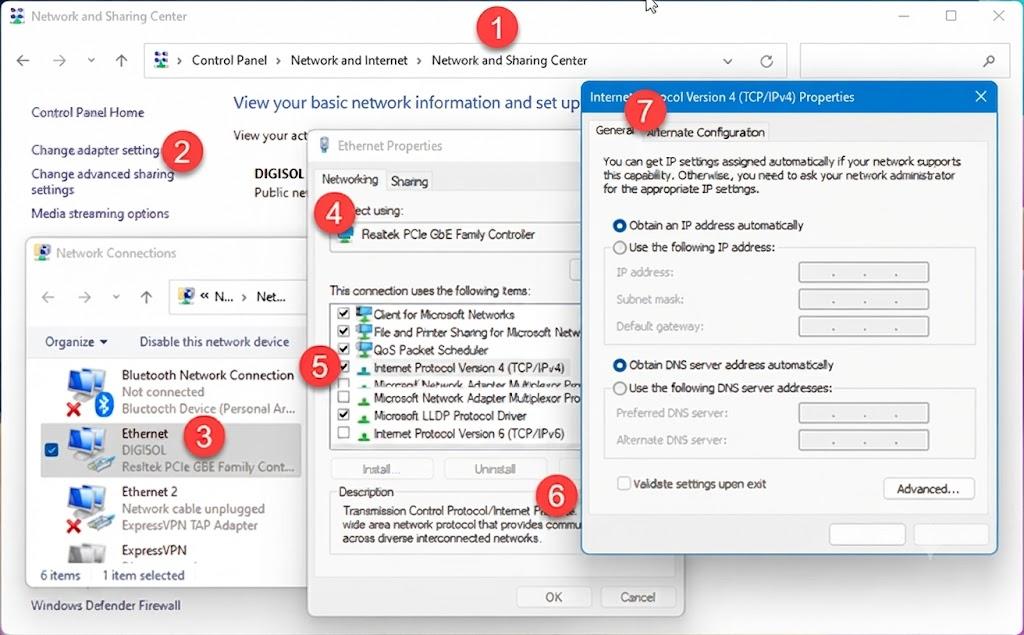1024x635 pixels.
Task: Click Network and Internet breadcrumb
Action: coord(349,60)
